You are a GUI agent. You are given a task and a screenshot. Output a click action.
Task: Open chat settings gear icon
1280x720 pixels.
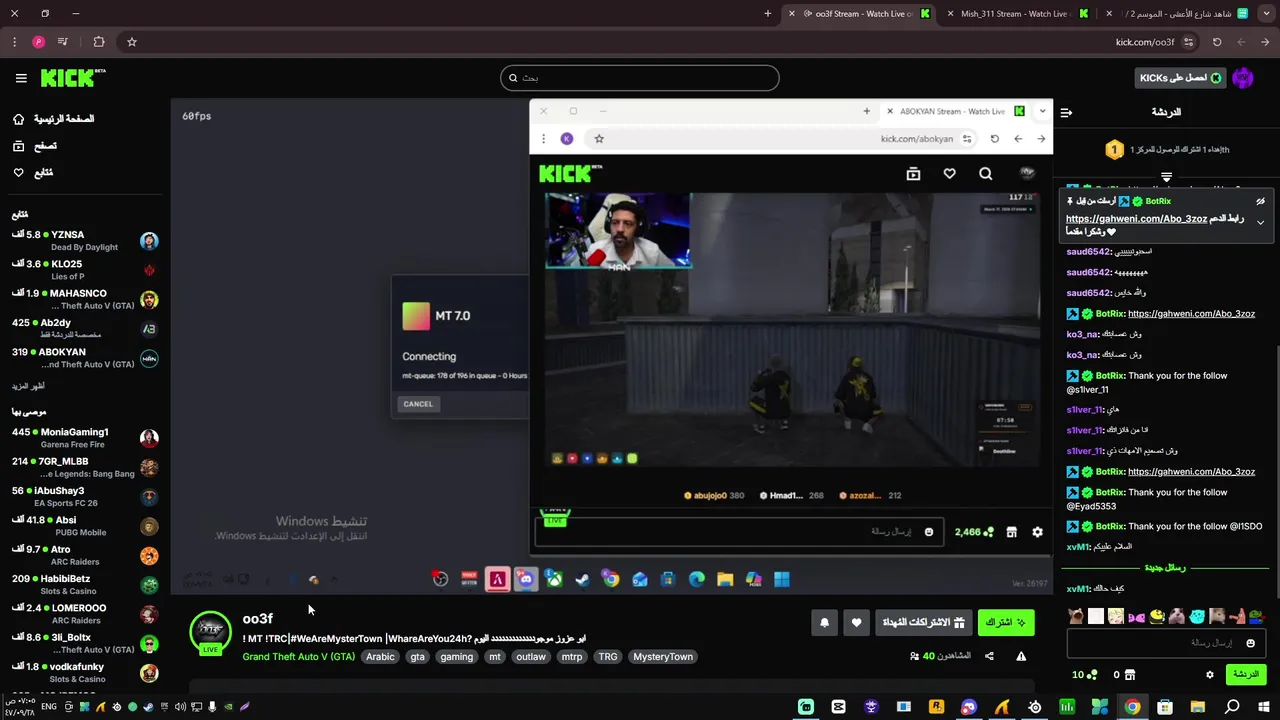[1209, 675]
